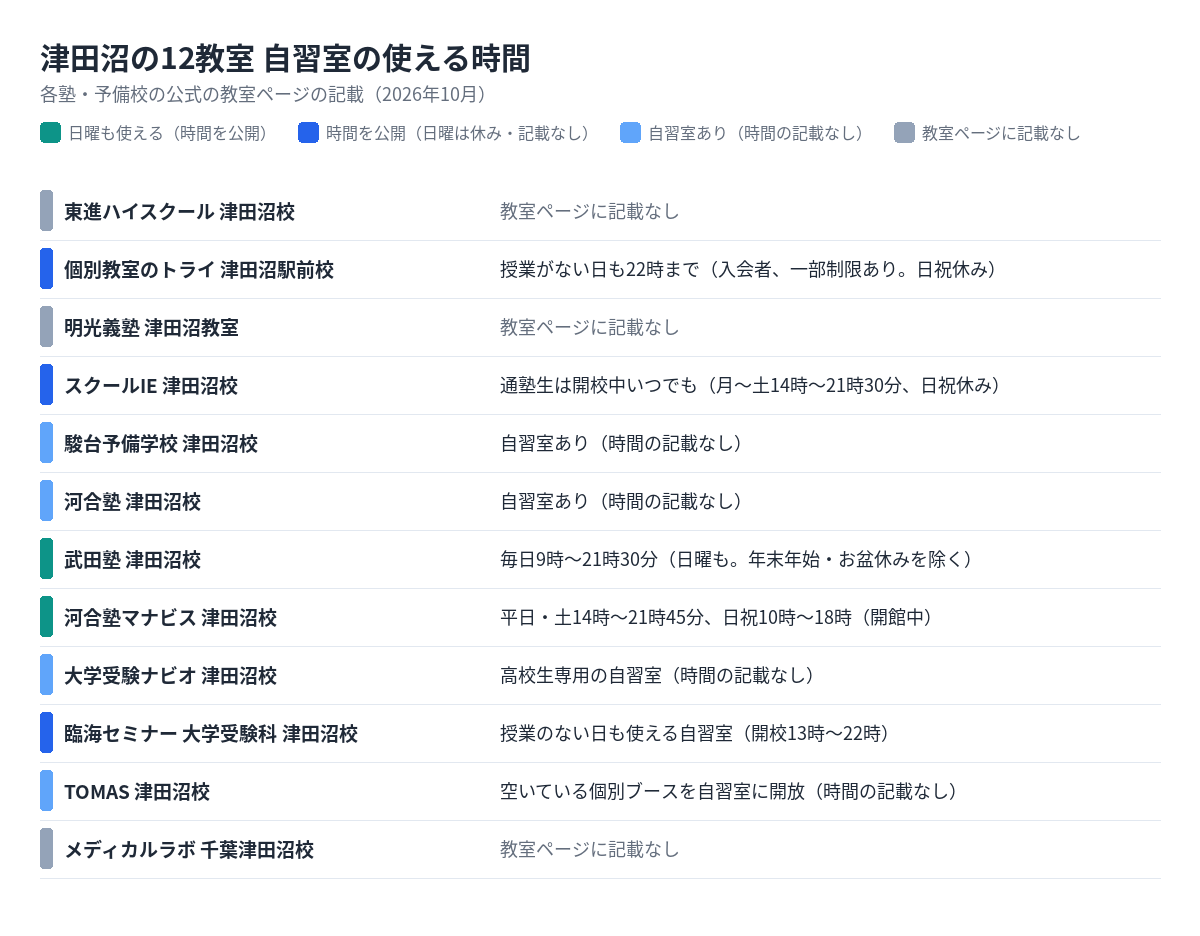Image resolution: width=1200 pixels, height=936 pixels.
Task: Click メディカルラボ's value 教室ページに記載なし
Action: click(x=590, y=849)
